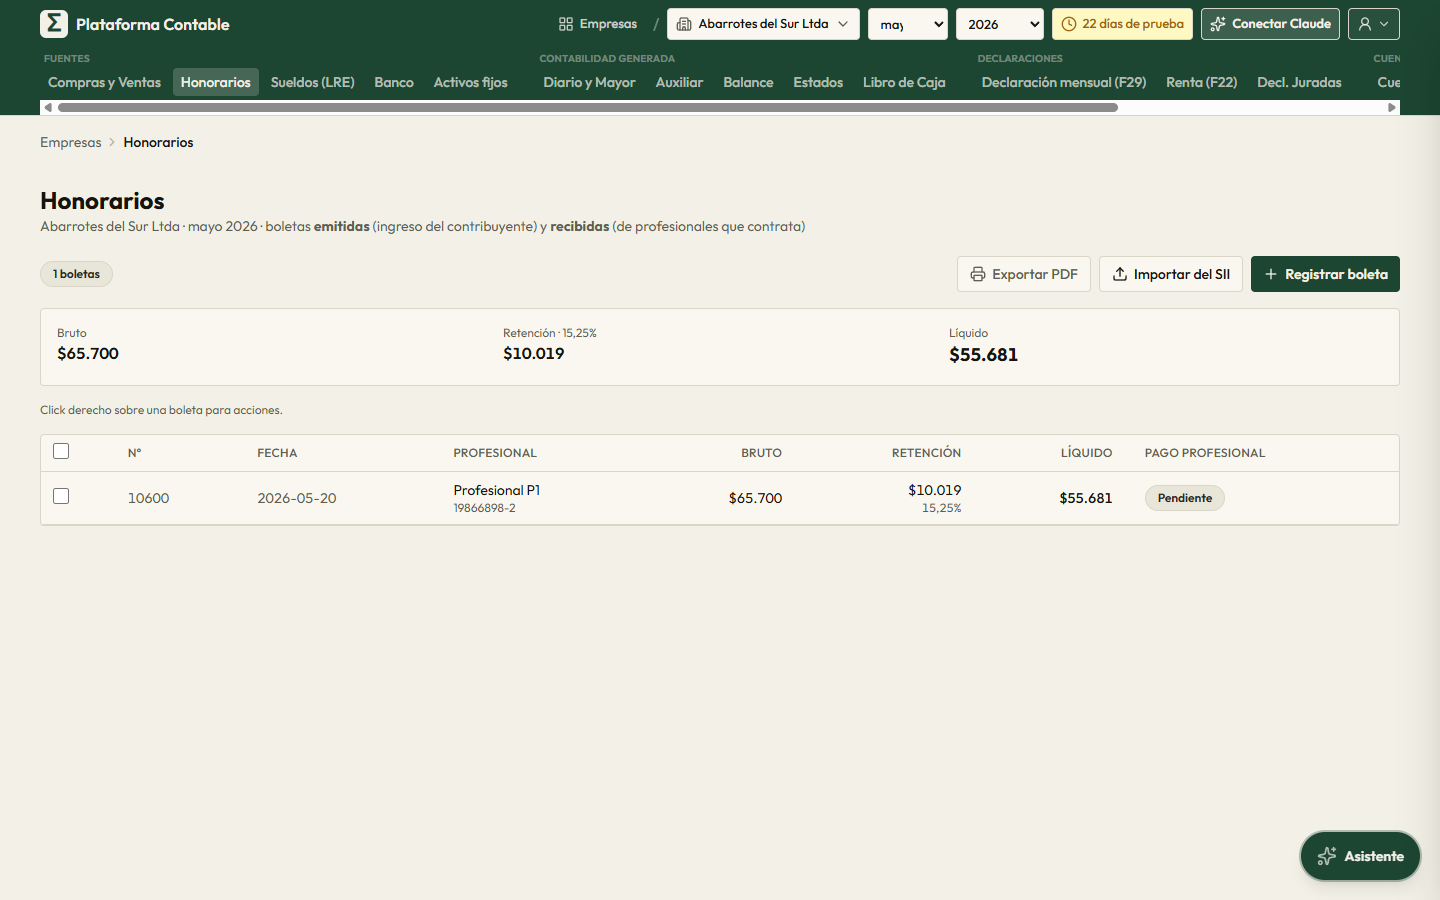Click the Profesional P1 name
This screenshot has height=900, width=1440.
[497, 490]
